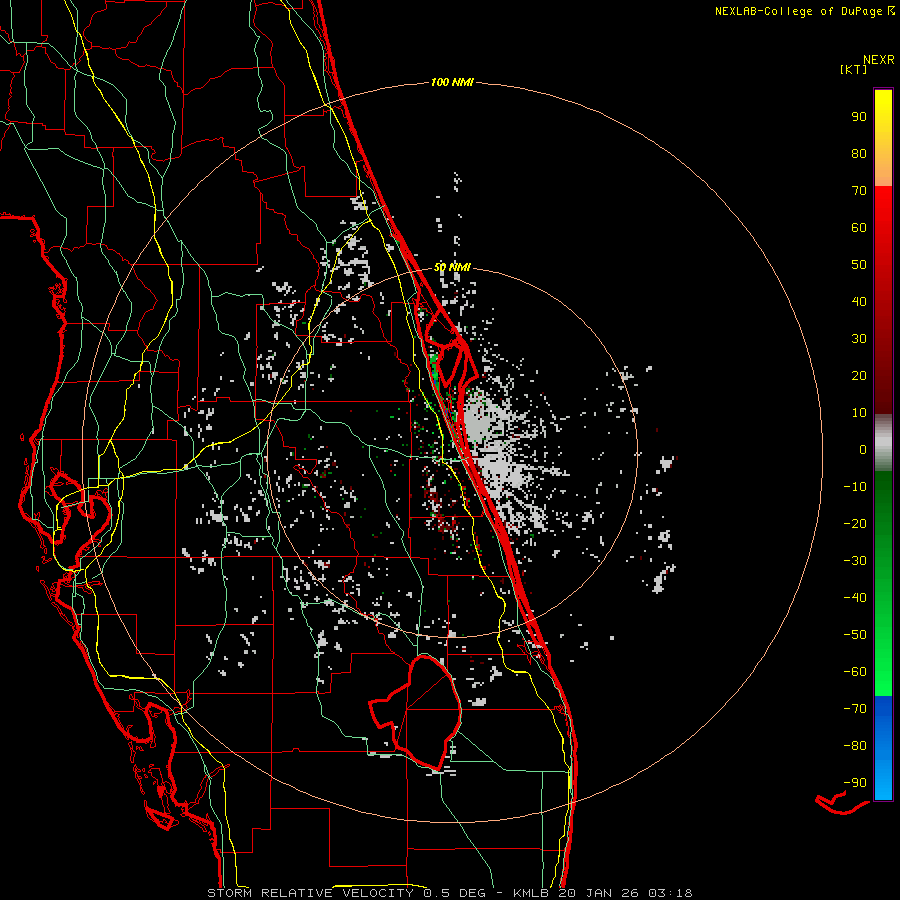Screen dimensions: 900x900
Task: Click the positive 80 scale value
Action: tap(859, 153)
